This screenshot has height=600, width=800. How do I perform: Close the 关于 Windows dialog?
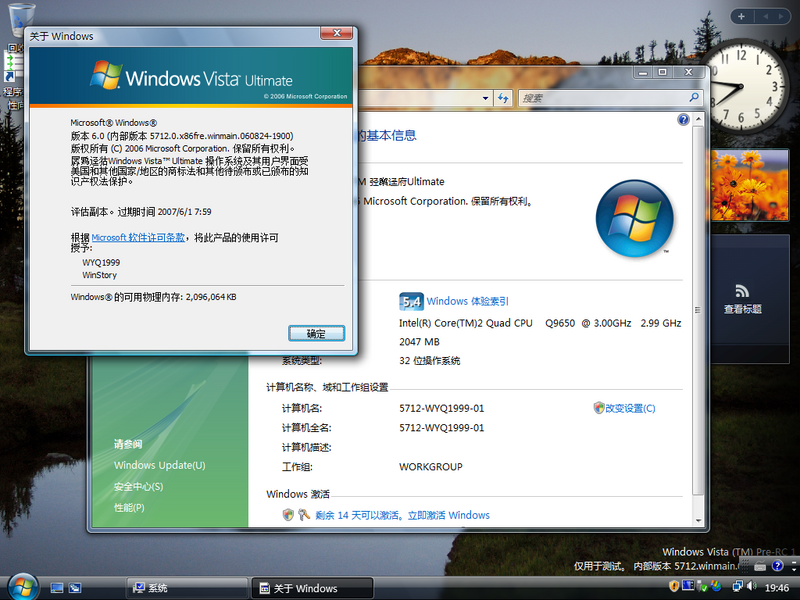[x=336, y=33]
